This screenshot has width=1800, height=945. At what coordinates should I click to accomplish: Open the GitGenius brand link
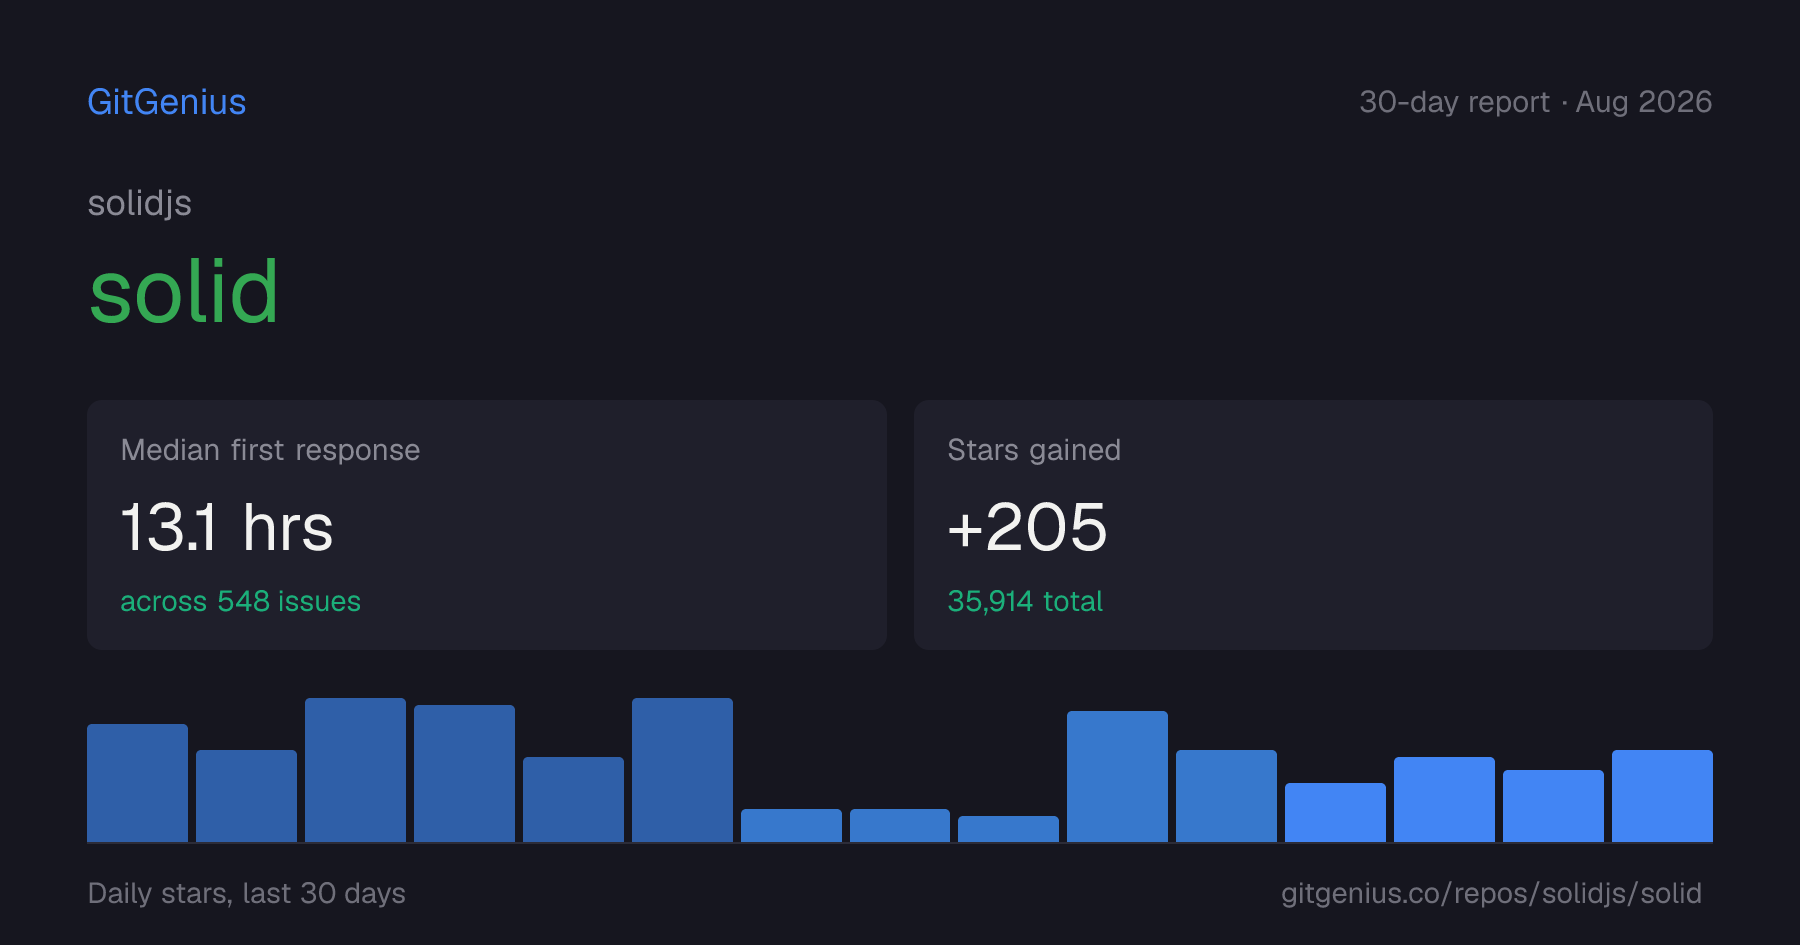pyautogui.click(x=167, y=102)
